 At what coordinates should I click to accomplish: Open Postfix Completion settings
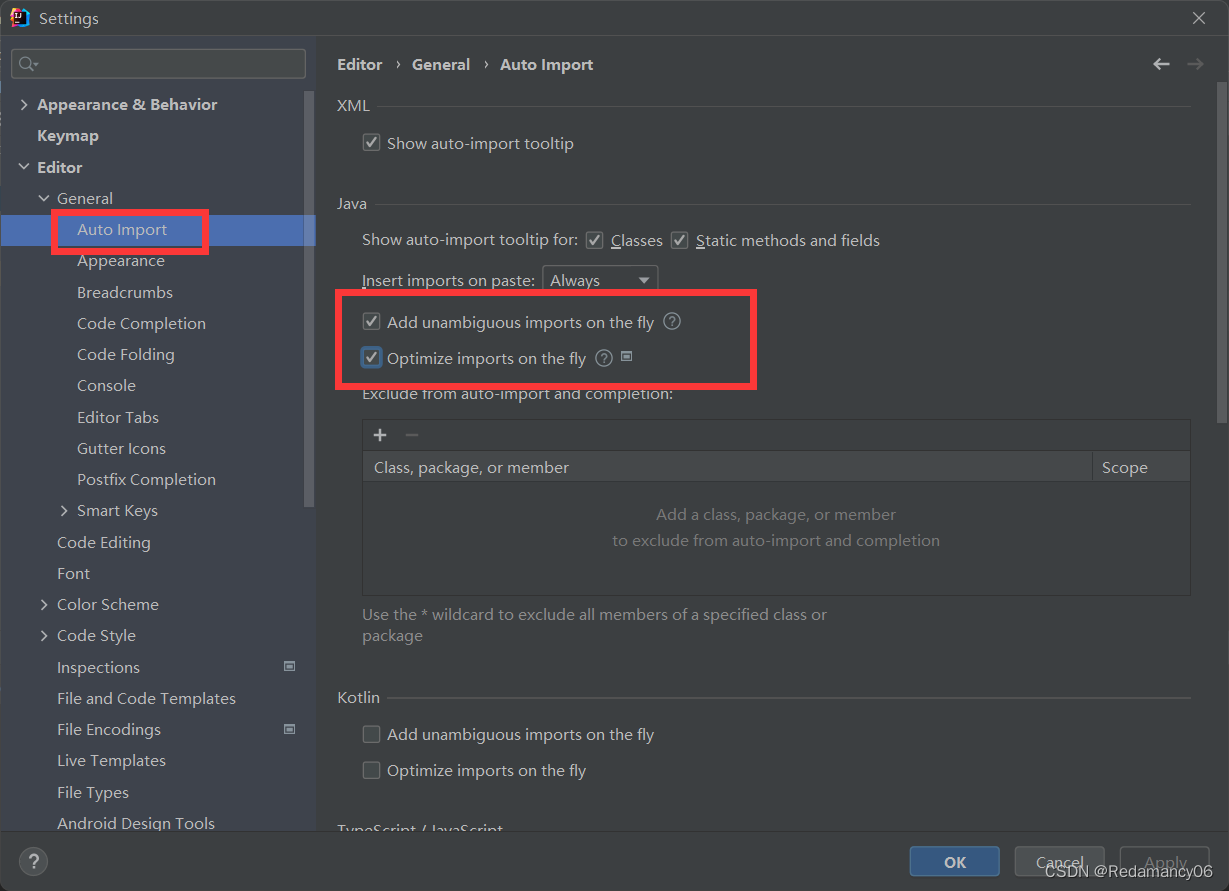click(146, 479)
